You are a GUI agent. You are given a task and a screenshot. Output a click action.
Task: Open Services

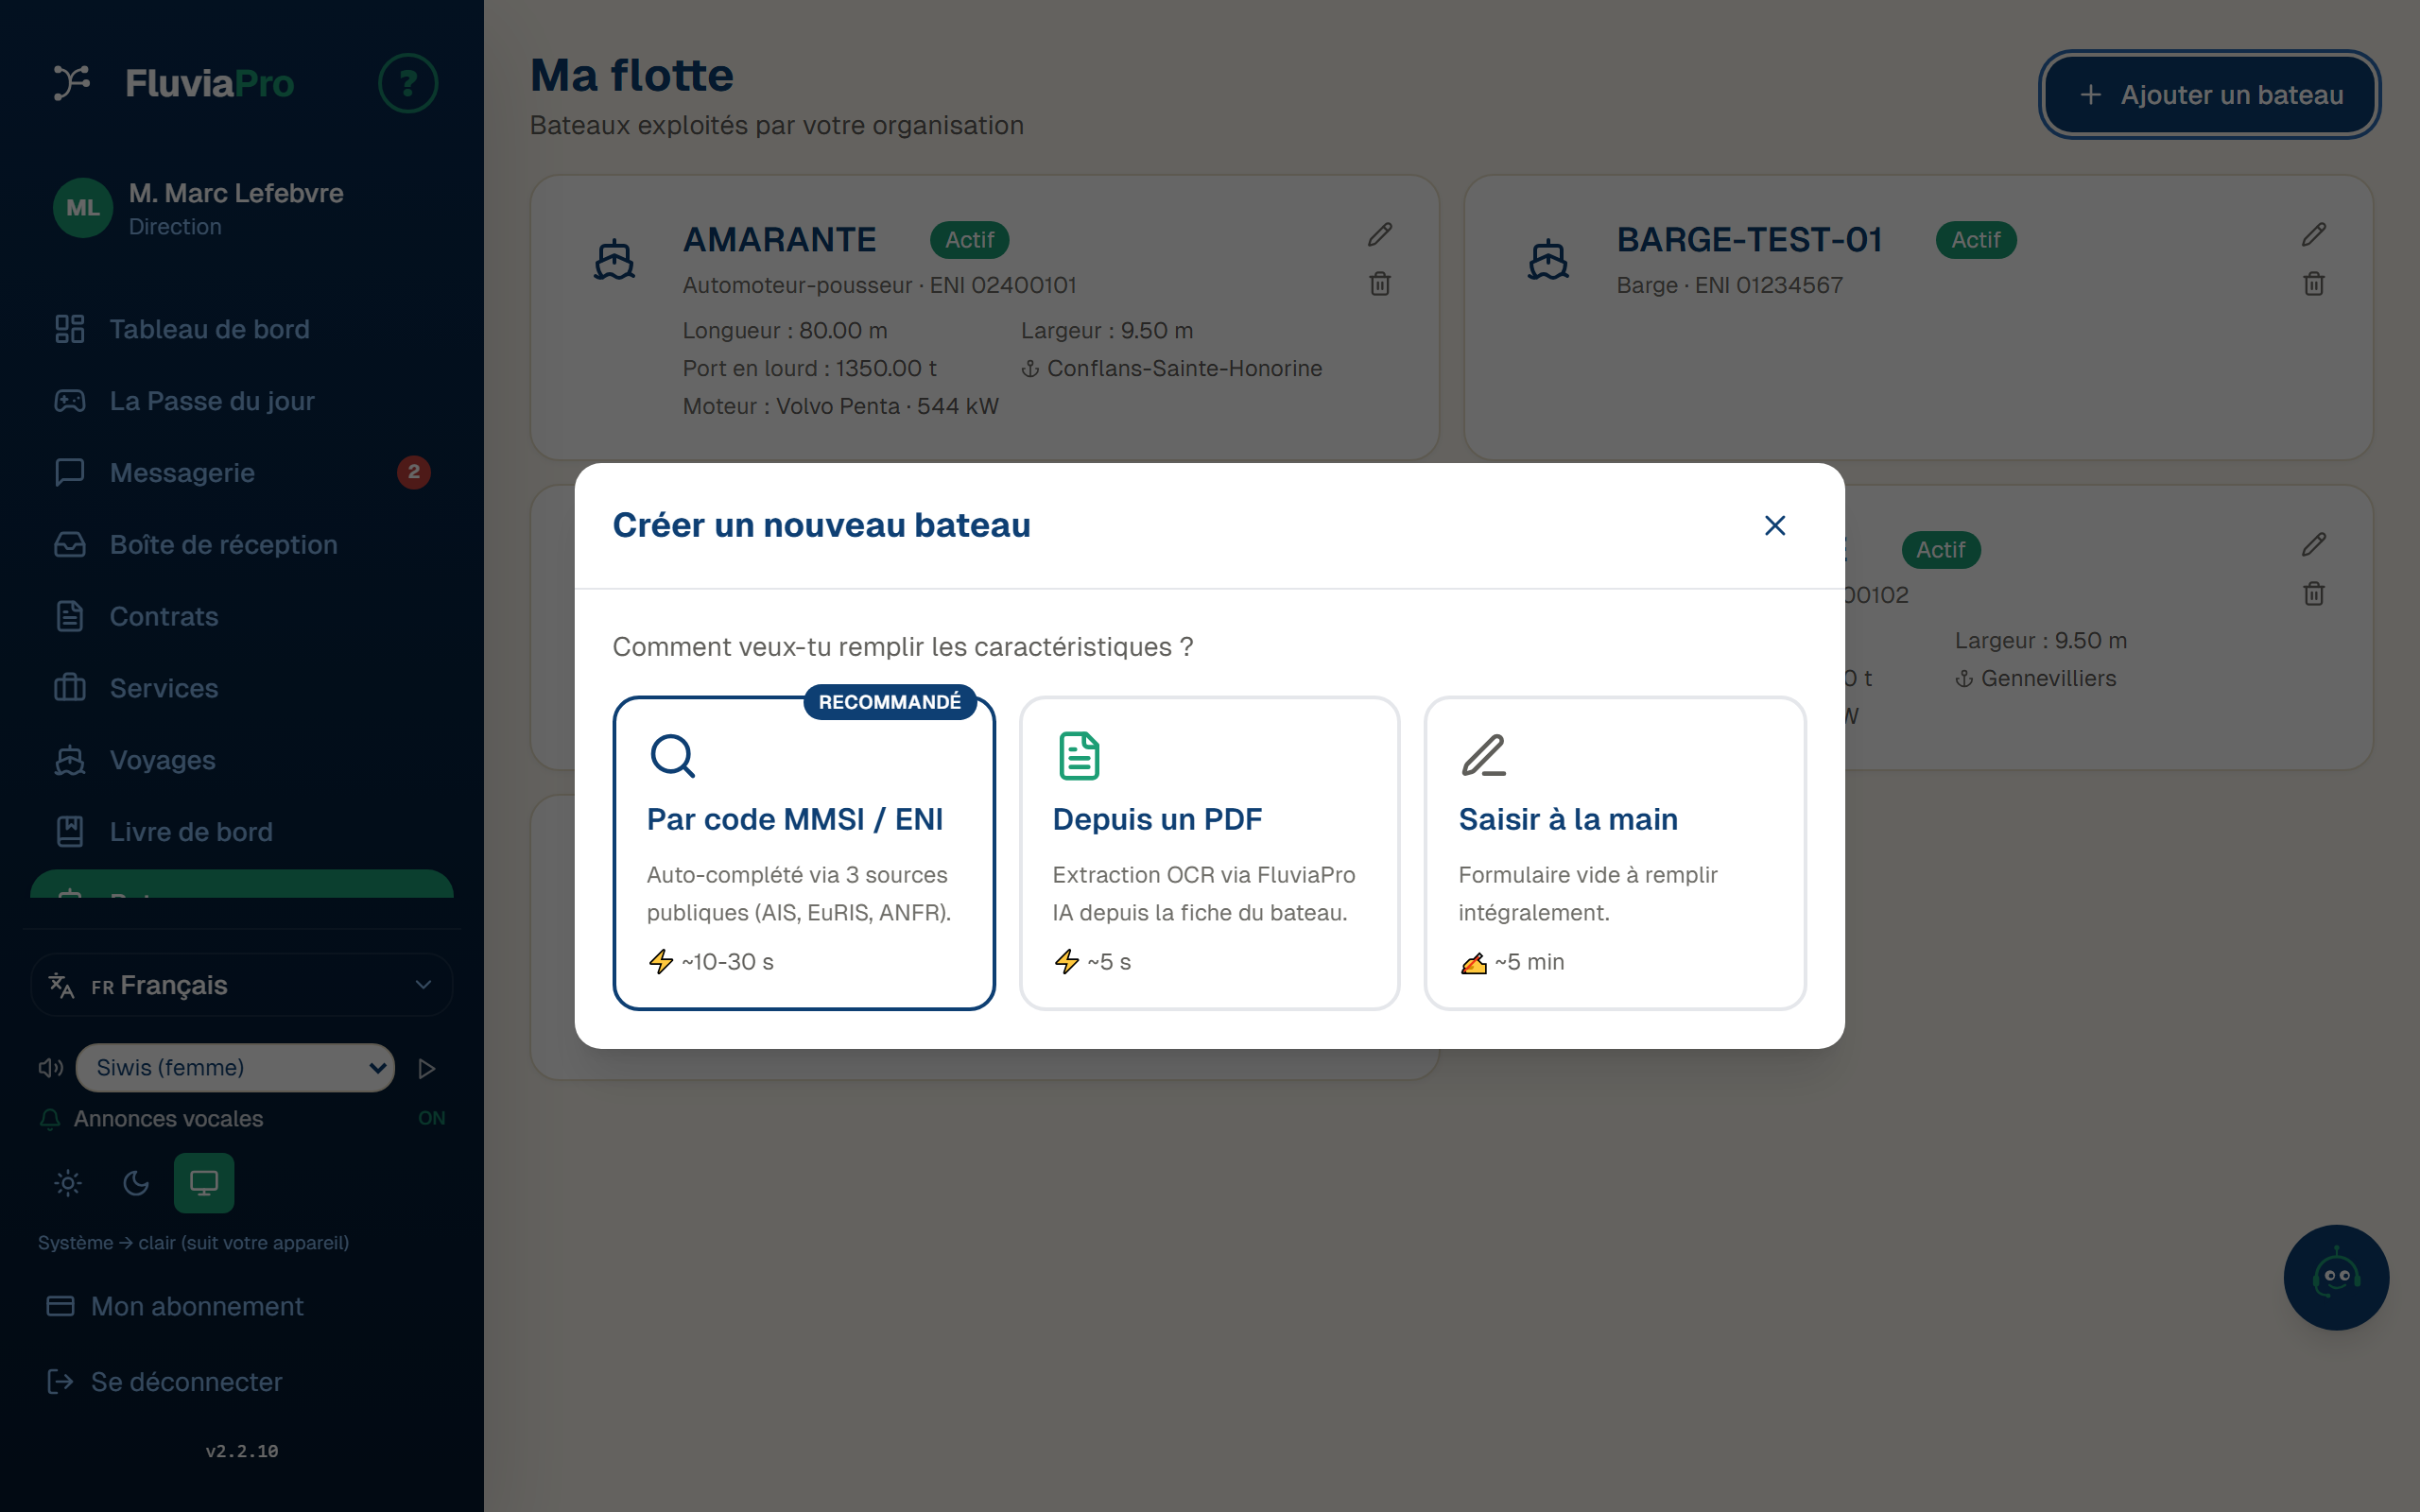241,688
